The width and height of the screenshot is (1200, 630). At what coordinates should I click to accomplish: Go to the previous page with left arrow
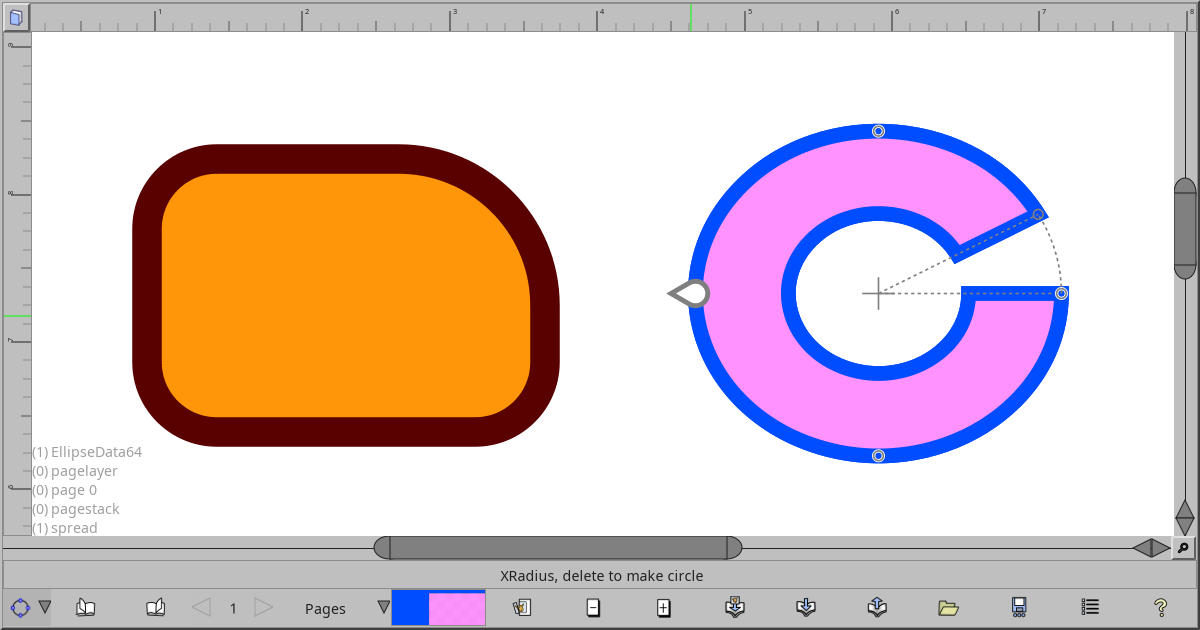pyautogui.click(x=199, y=607)
